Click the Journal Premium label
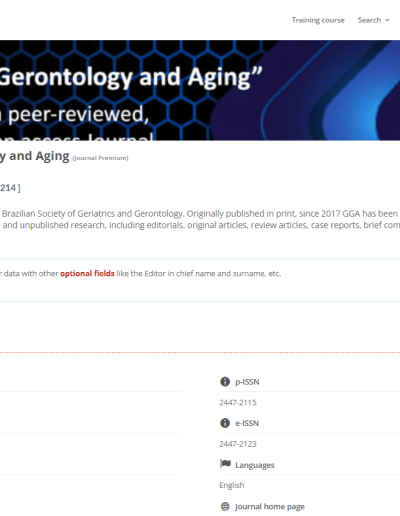The width and height of the screenshot is (400, 516). (x=100, y=158)
